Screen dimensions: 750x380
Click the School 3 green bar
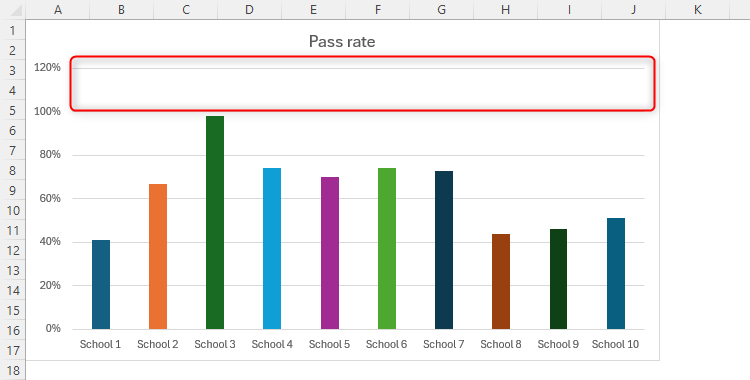(x=215, y=223)
